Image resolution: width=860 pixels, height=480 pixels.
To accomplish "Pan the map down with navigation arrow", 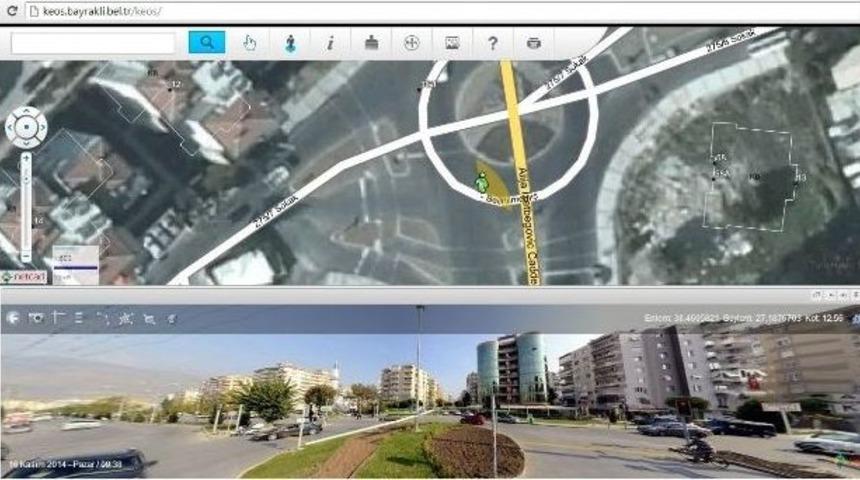I will click(26, 141).
